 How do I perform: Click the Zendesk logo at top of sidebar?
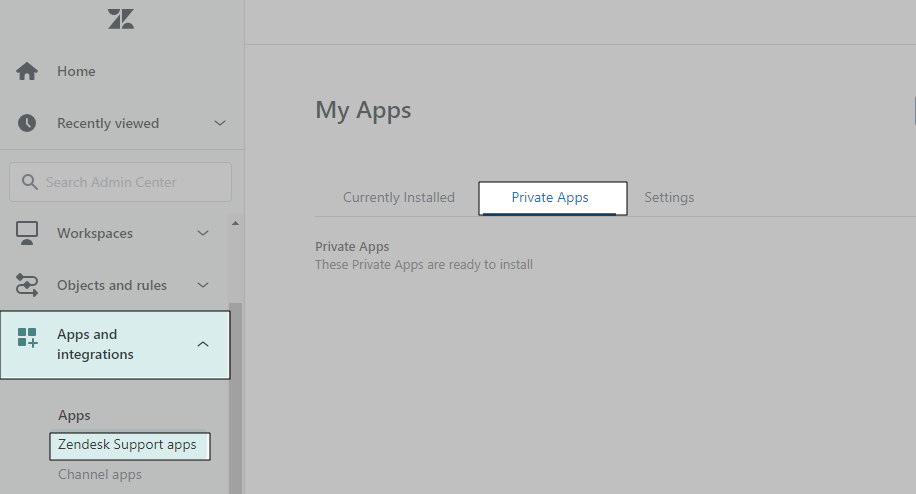121,19
